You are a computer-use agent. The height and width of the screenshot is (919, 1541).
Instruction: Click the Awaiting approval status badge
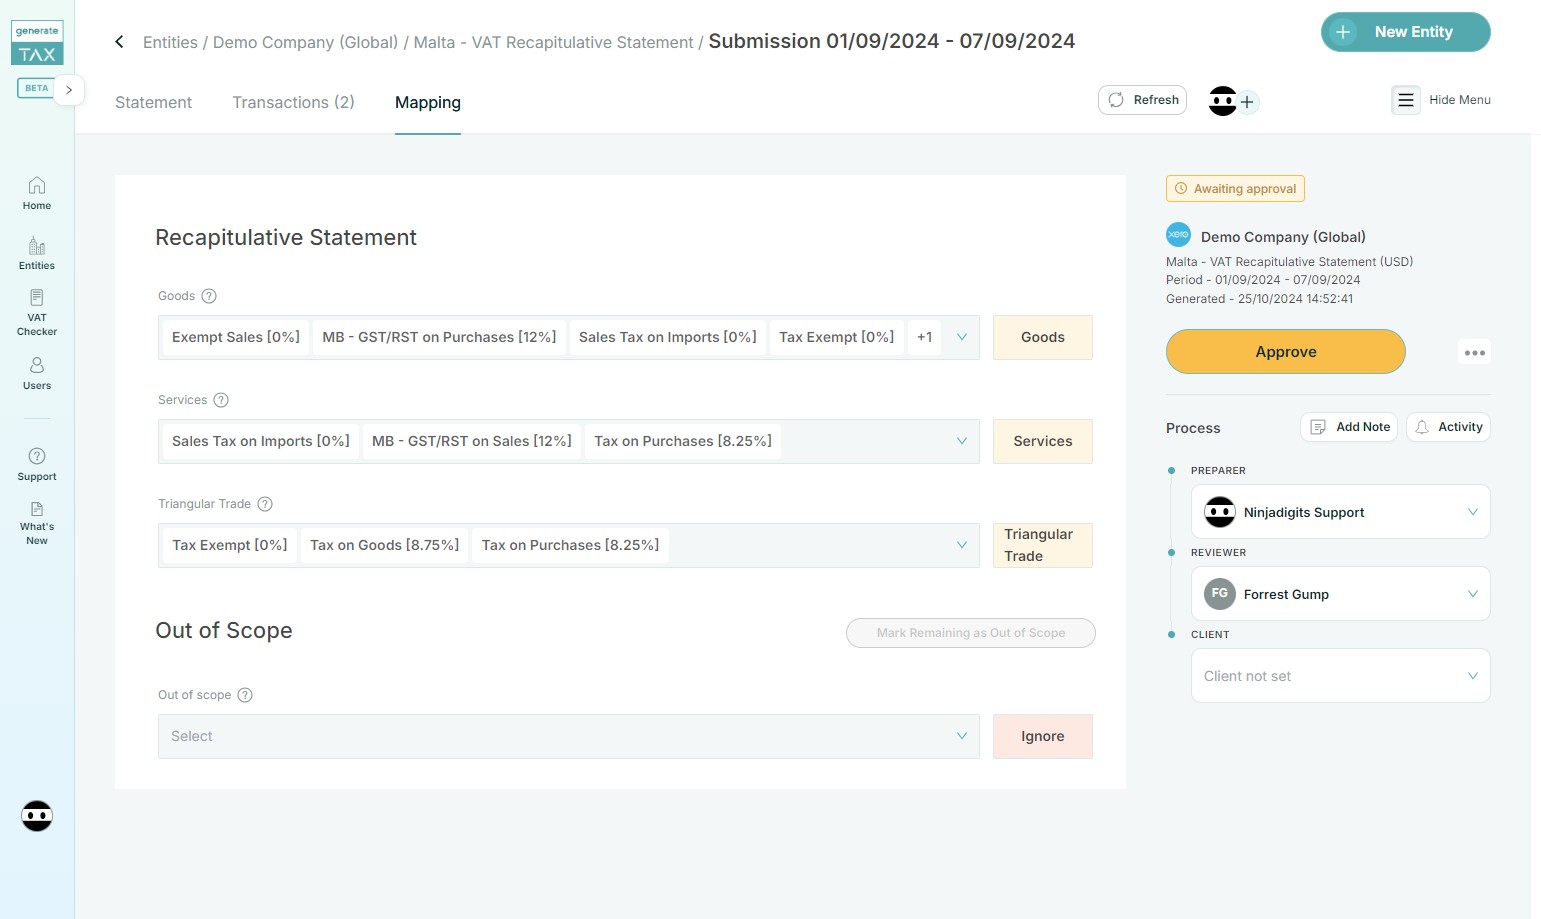(1235, 188)
